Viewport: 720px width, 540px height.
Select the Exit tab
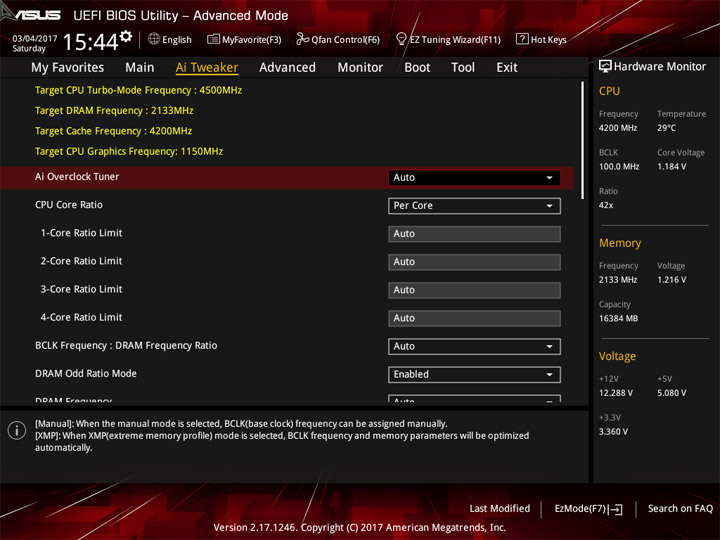pos(507,68)
